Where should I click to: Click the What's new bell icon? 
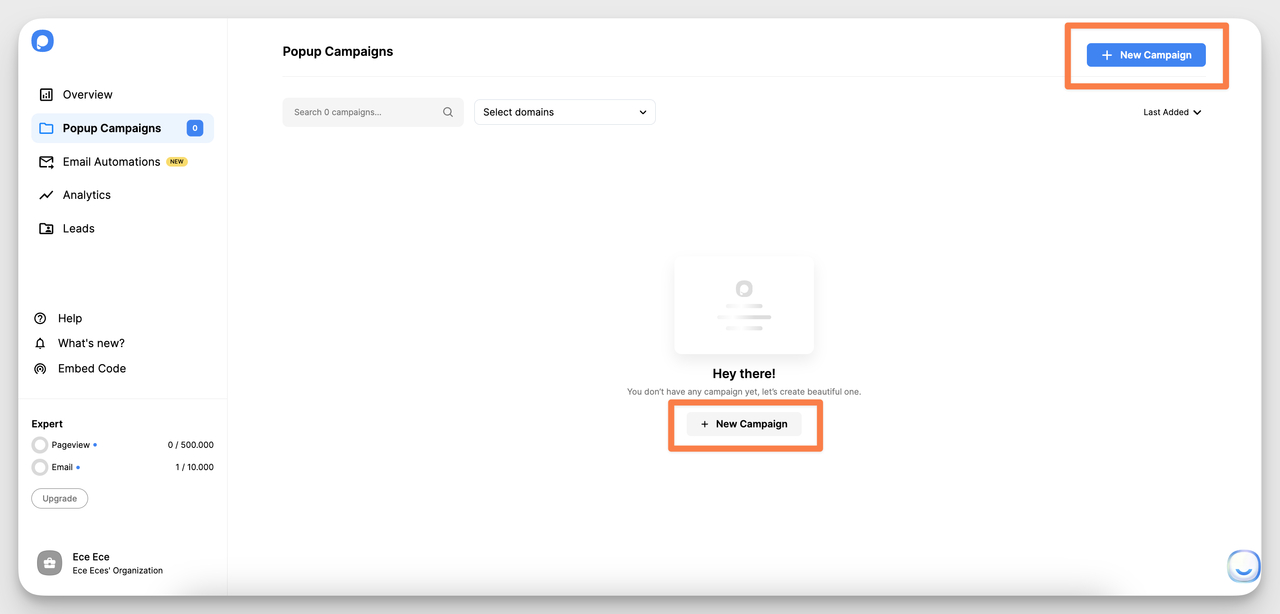click(x=40, y=343)
